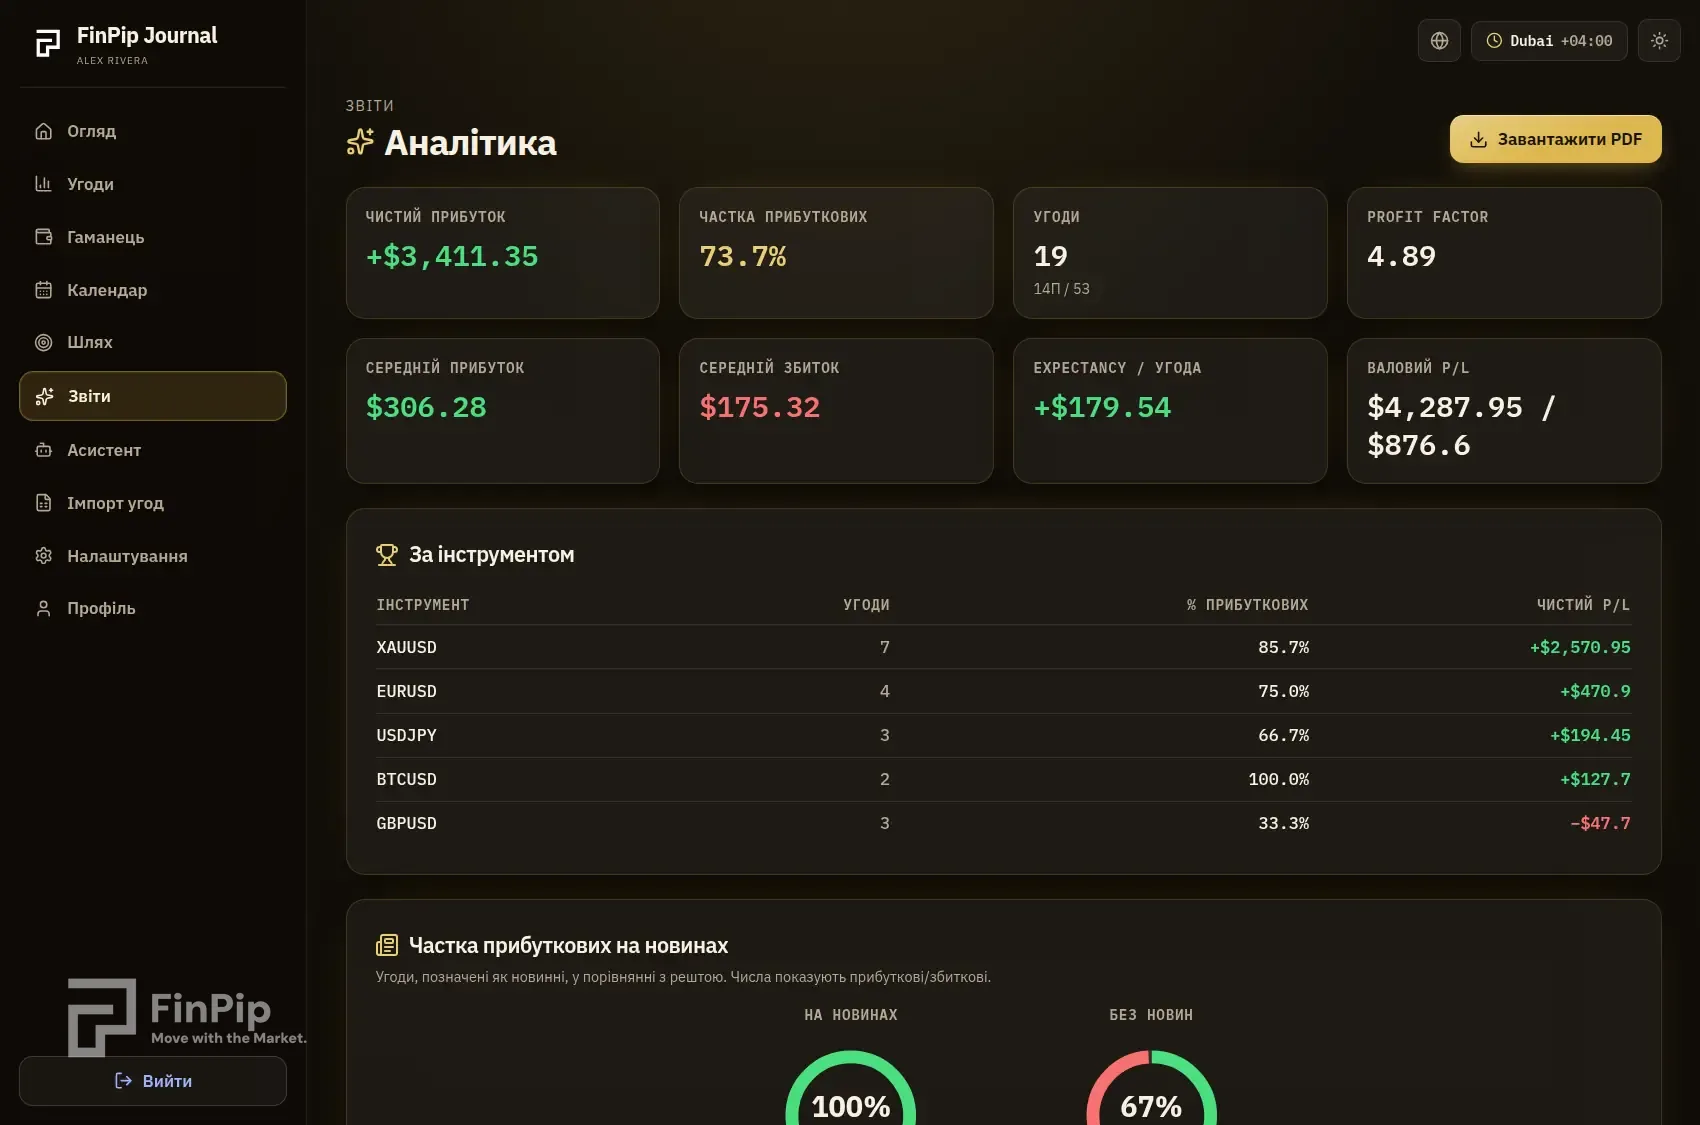Click BTCUSD win rate 100.0%
This screenshot has width=1700, height=1125.
(1278, 779)
